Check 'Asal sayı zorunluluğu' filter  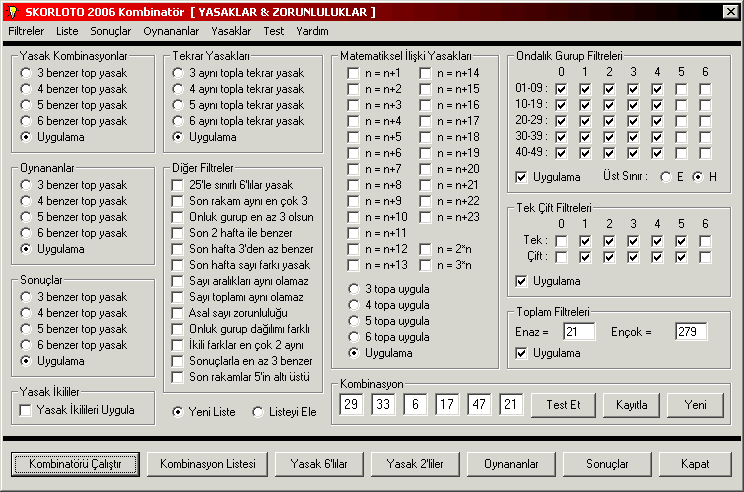(x=179, y=313)
